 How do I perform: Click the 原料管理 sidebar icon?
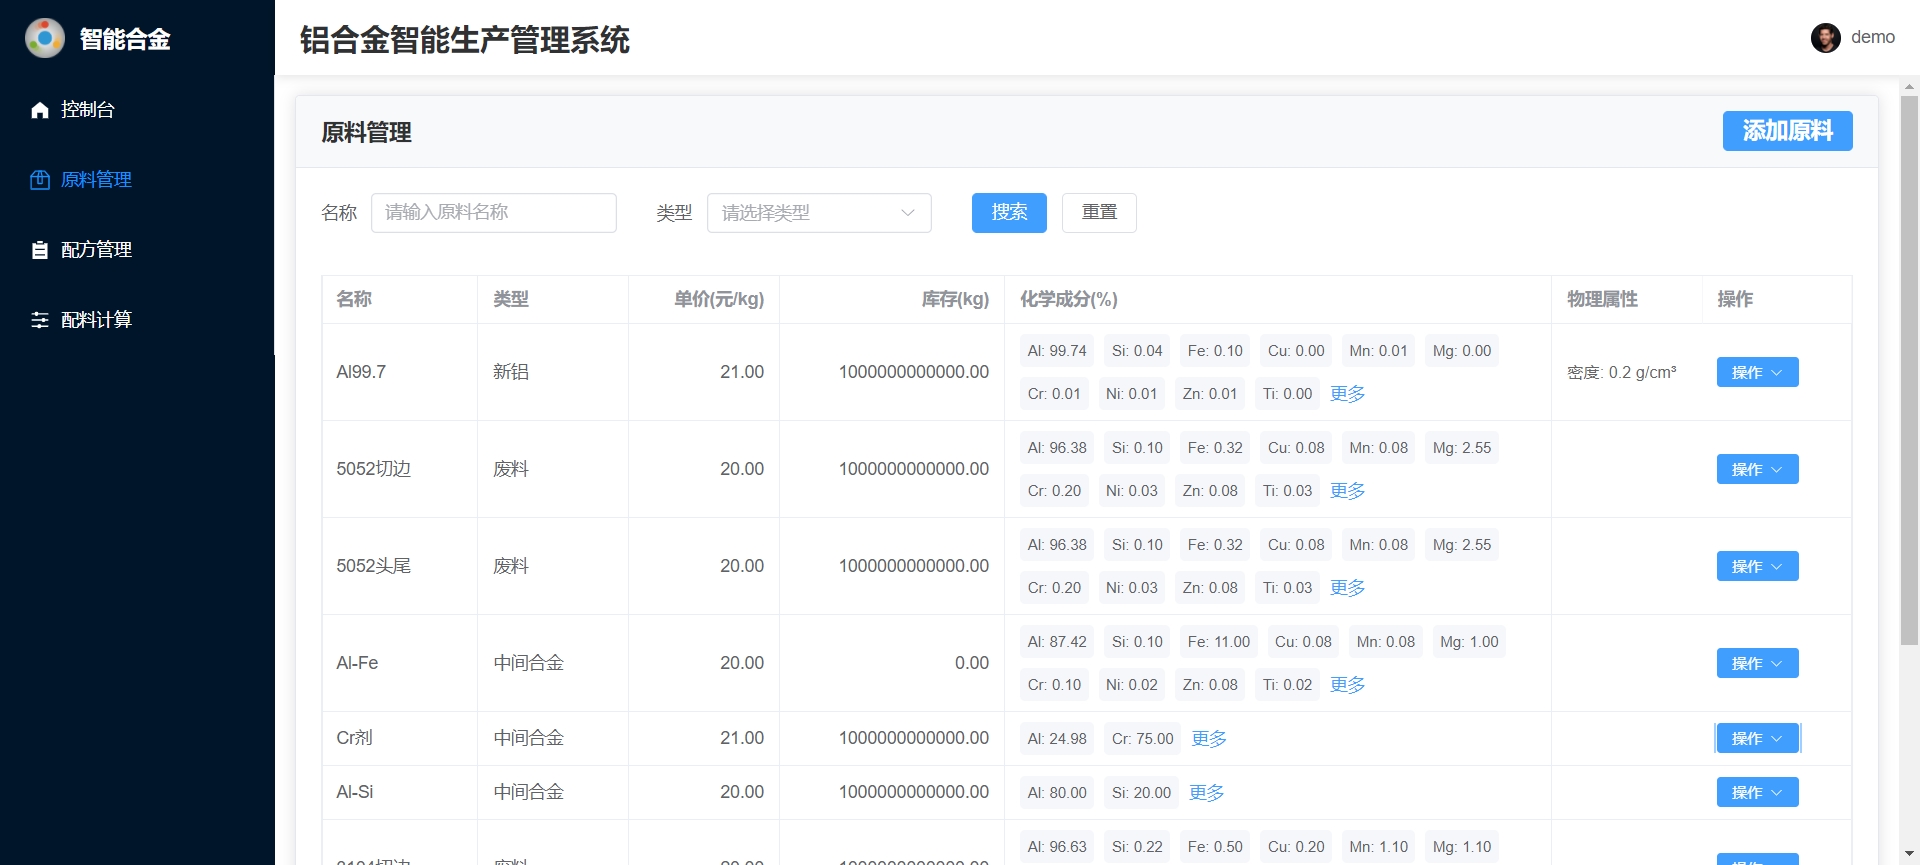(x=40, y=180)
